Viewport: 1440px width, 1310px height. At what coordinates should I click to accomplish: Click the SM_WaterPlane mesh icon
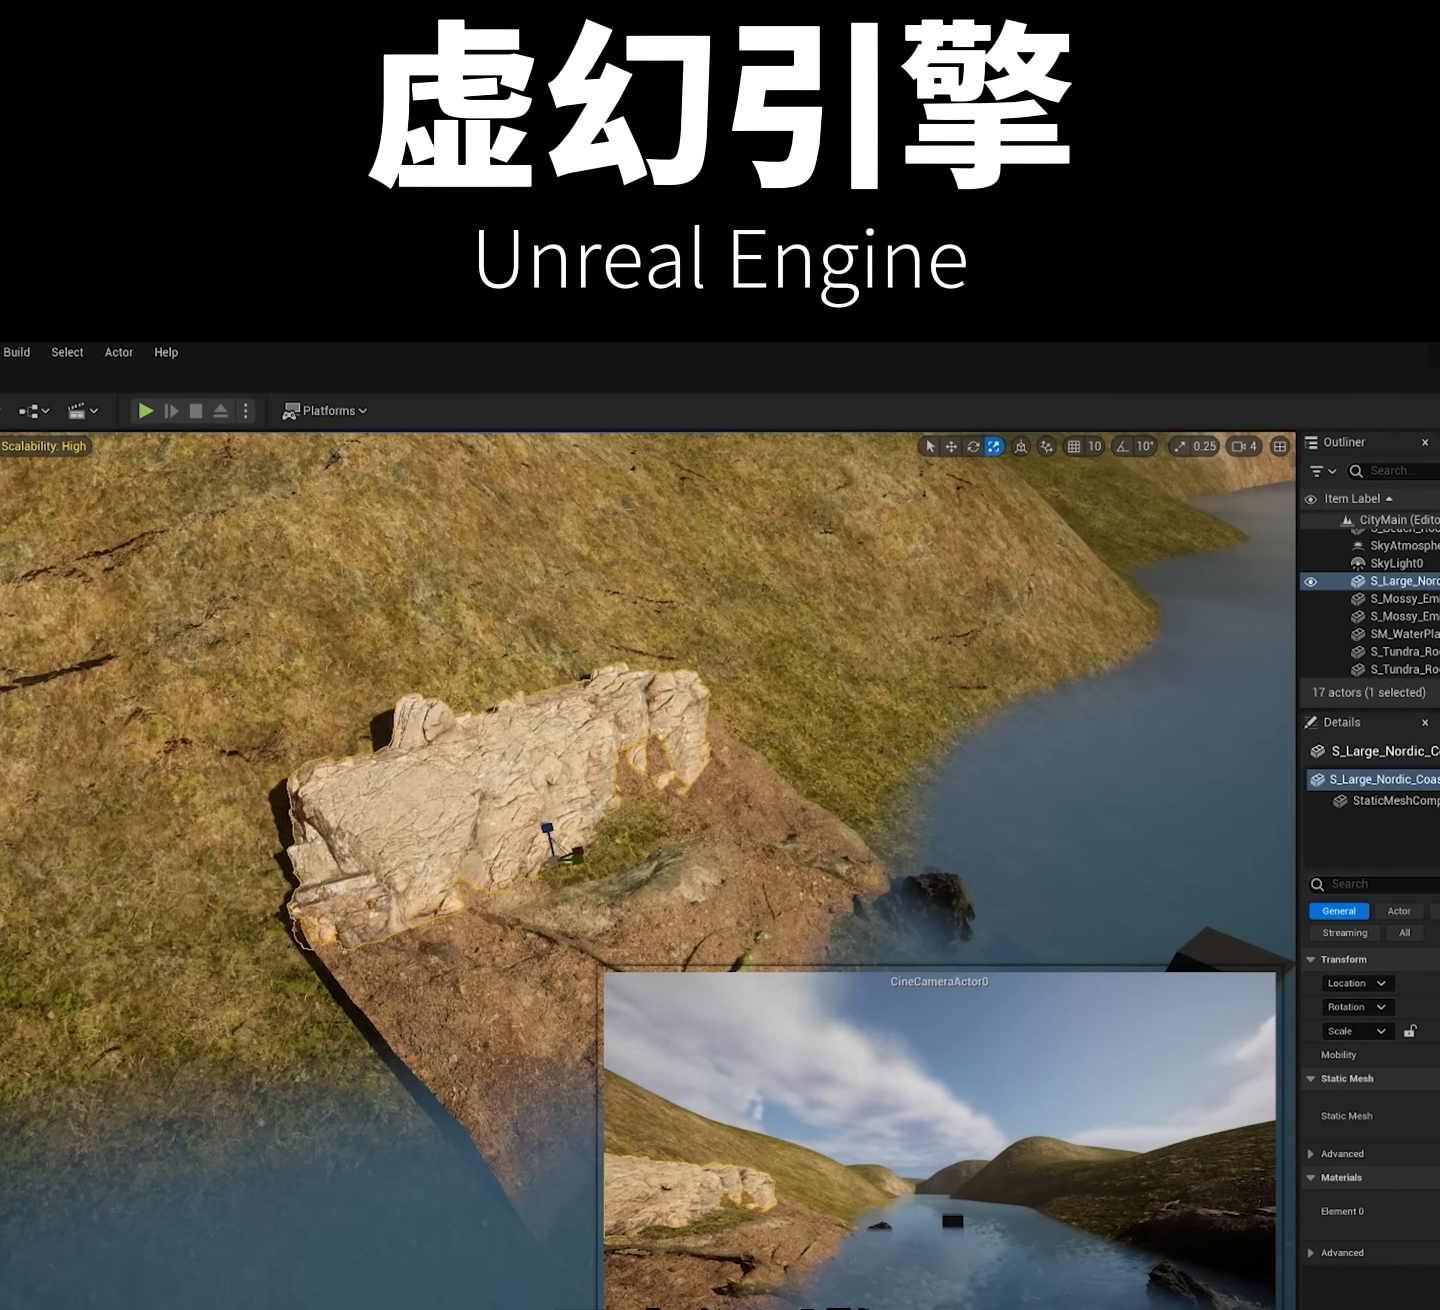click(x=1358, y=635)
